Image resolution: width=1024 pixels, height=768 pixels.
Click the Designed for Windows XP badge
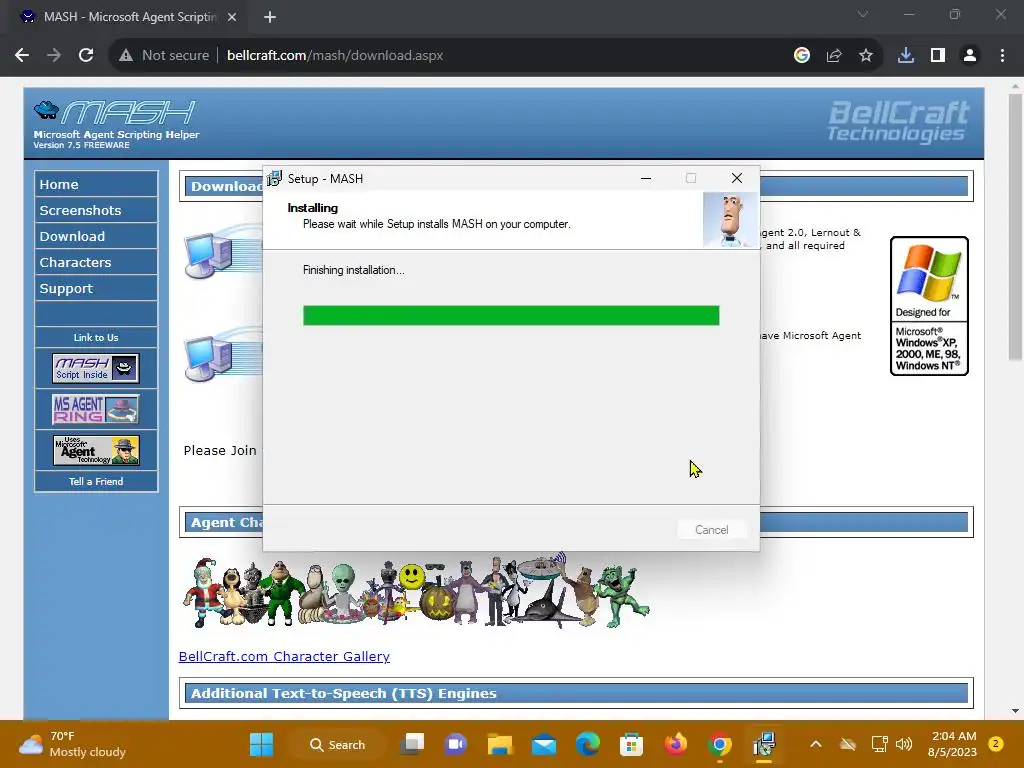click(929, 306)
